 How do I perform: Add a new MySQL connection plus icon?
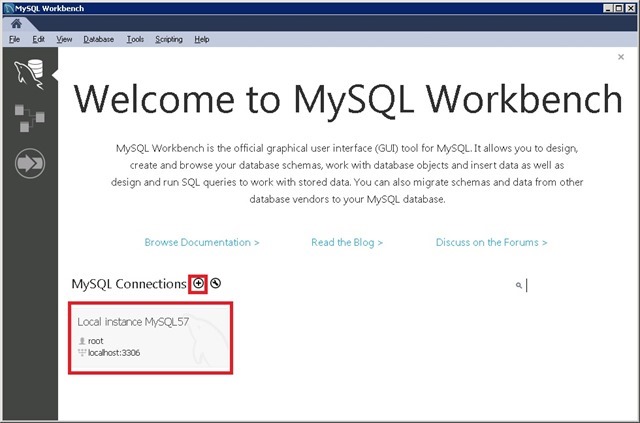click(x=198, y=283)
